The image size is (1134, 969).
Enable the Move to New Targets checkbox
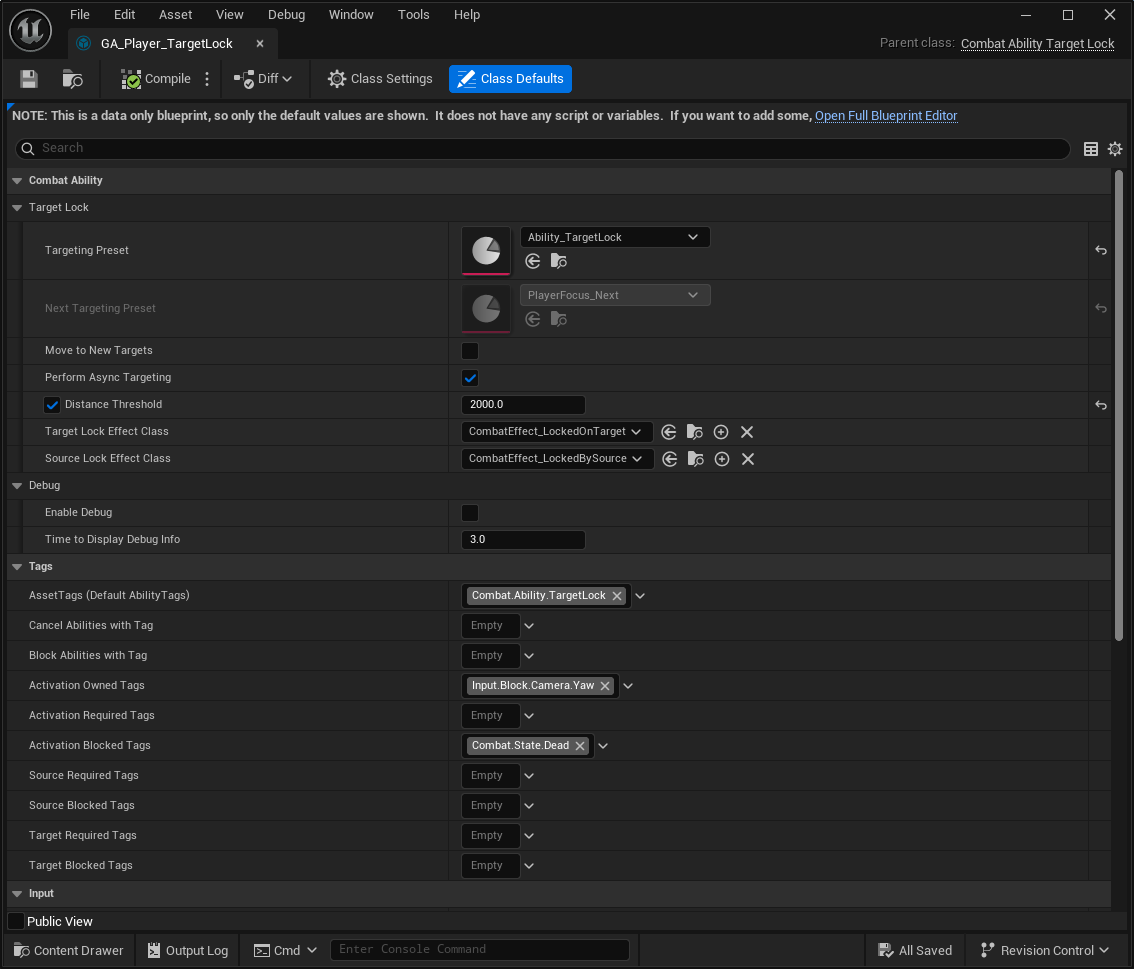click(470, 351)
